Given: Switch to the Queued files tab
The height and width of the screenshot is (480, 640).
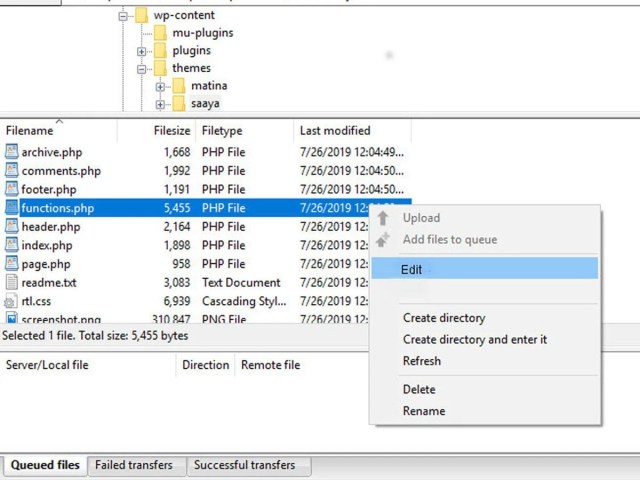Looking at the screenshot, I should click(45, 465).
